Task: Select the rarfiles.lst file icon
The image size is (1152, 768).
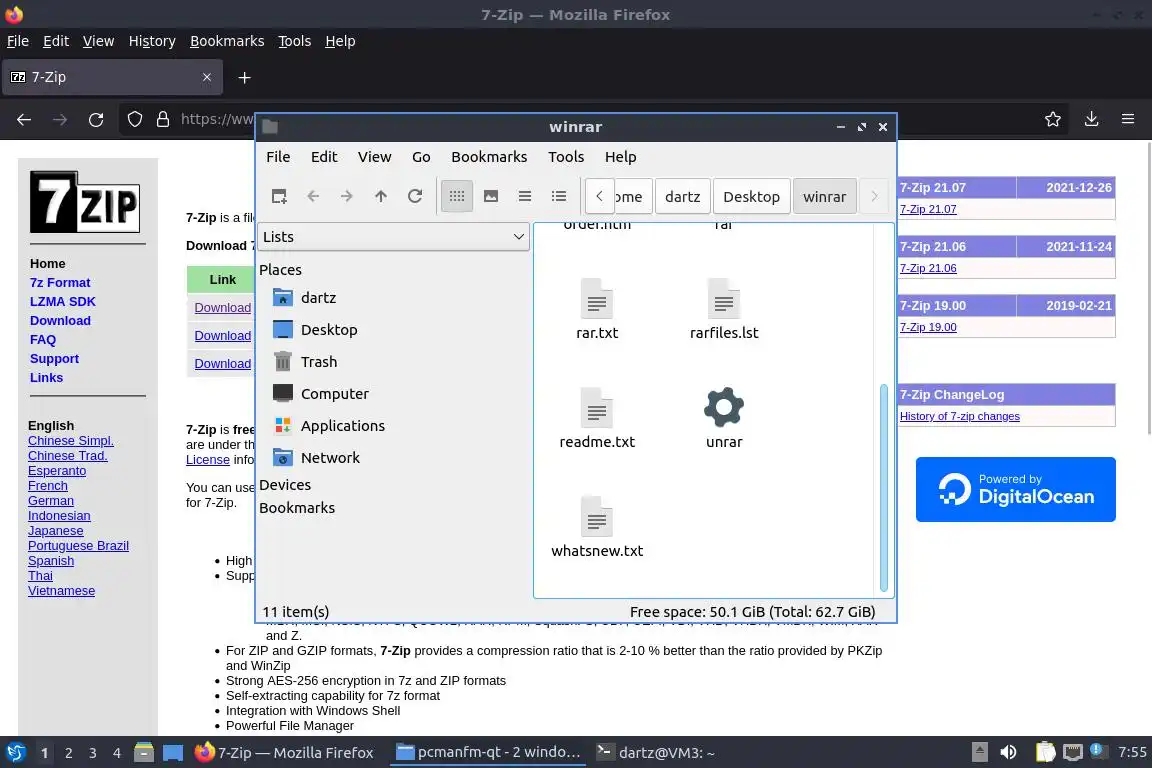Action: [724, 298]
